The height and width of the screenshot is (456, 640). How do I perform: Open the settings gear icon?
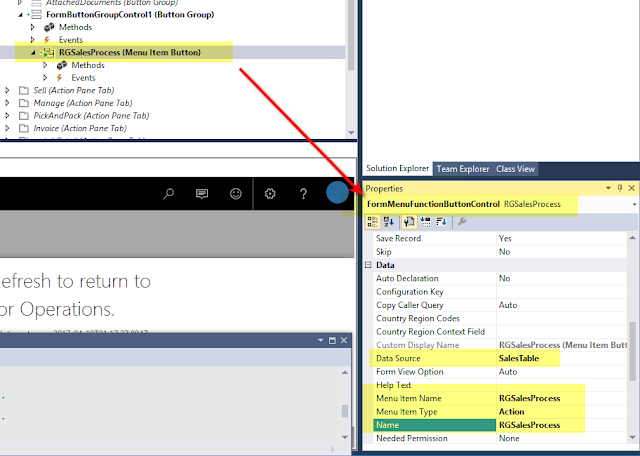[x=270, y=194]
